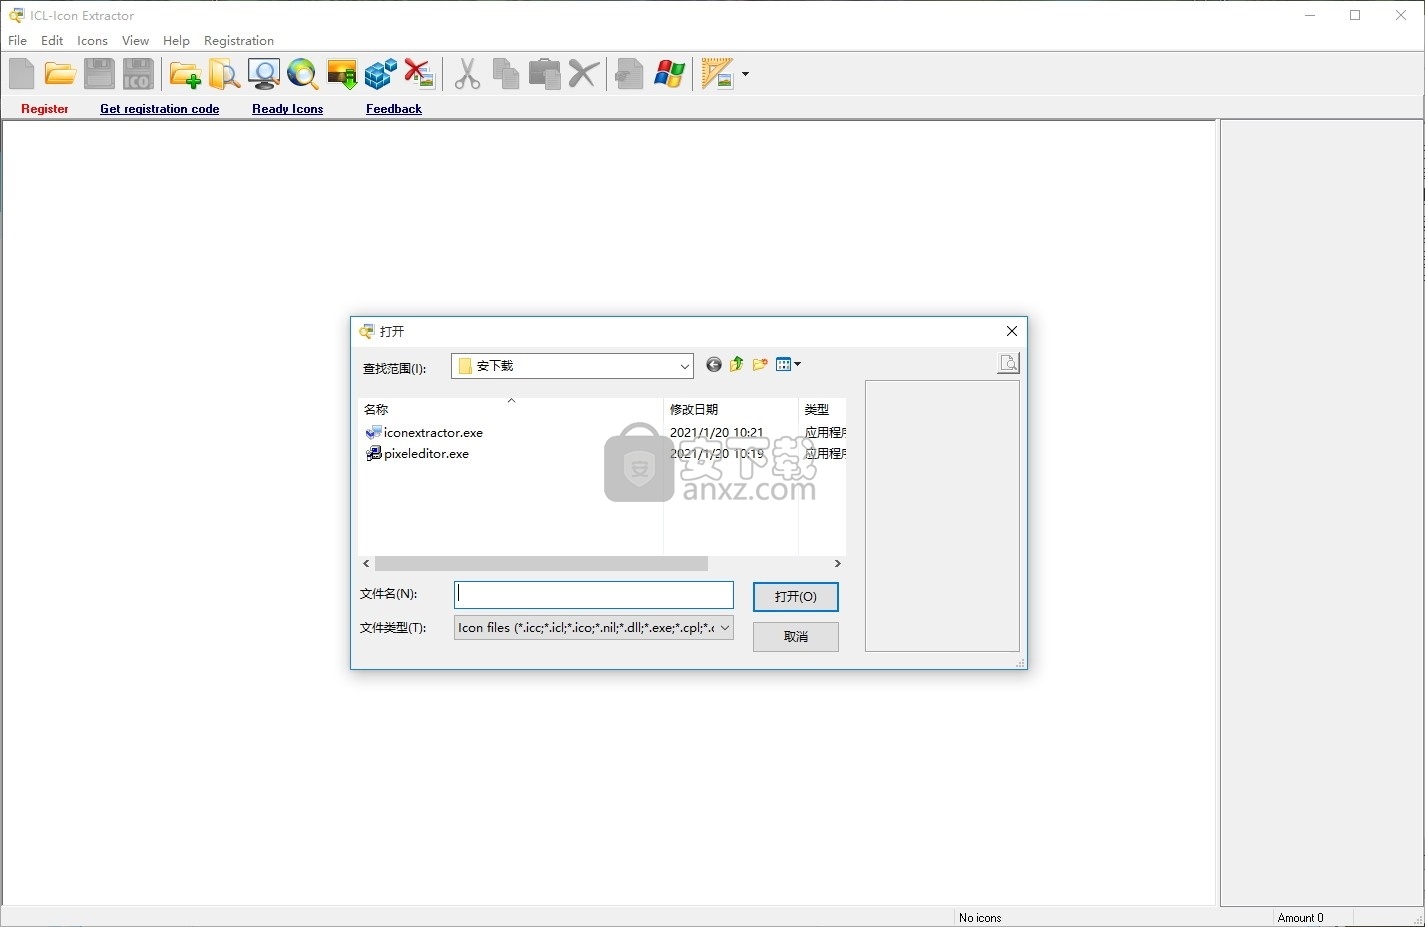The image size is (1425, 927).
Task: Open the view menu button in dialog
Action: 788,364
